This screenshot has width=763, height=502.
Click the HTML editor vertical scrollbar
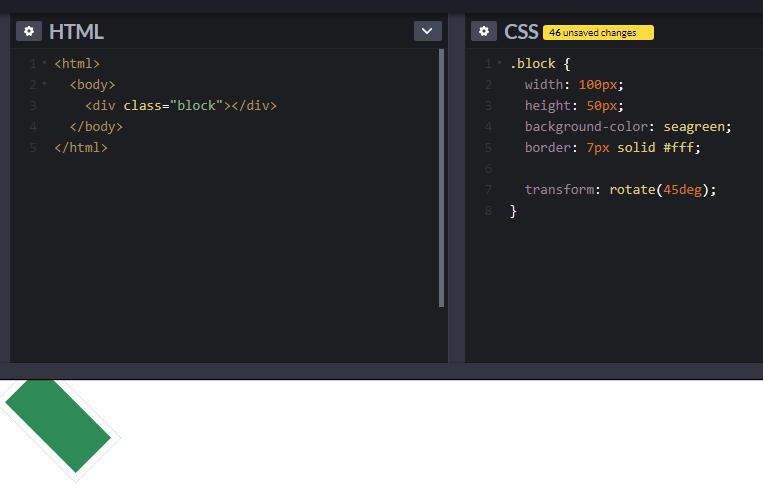[x=441, y=178]
